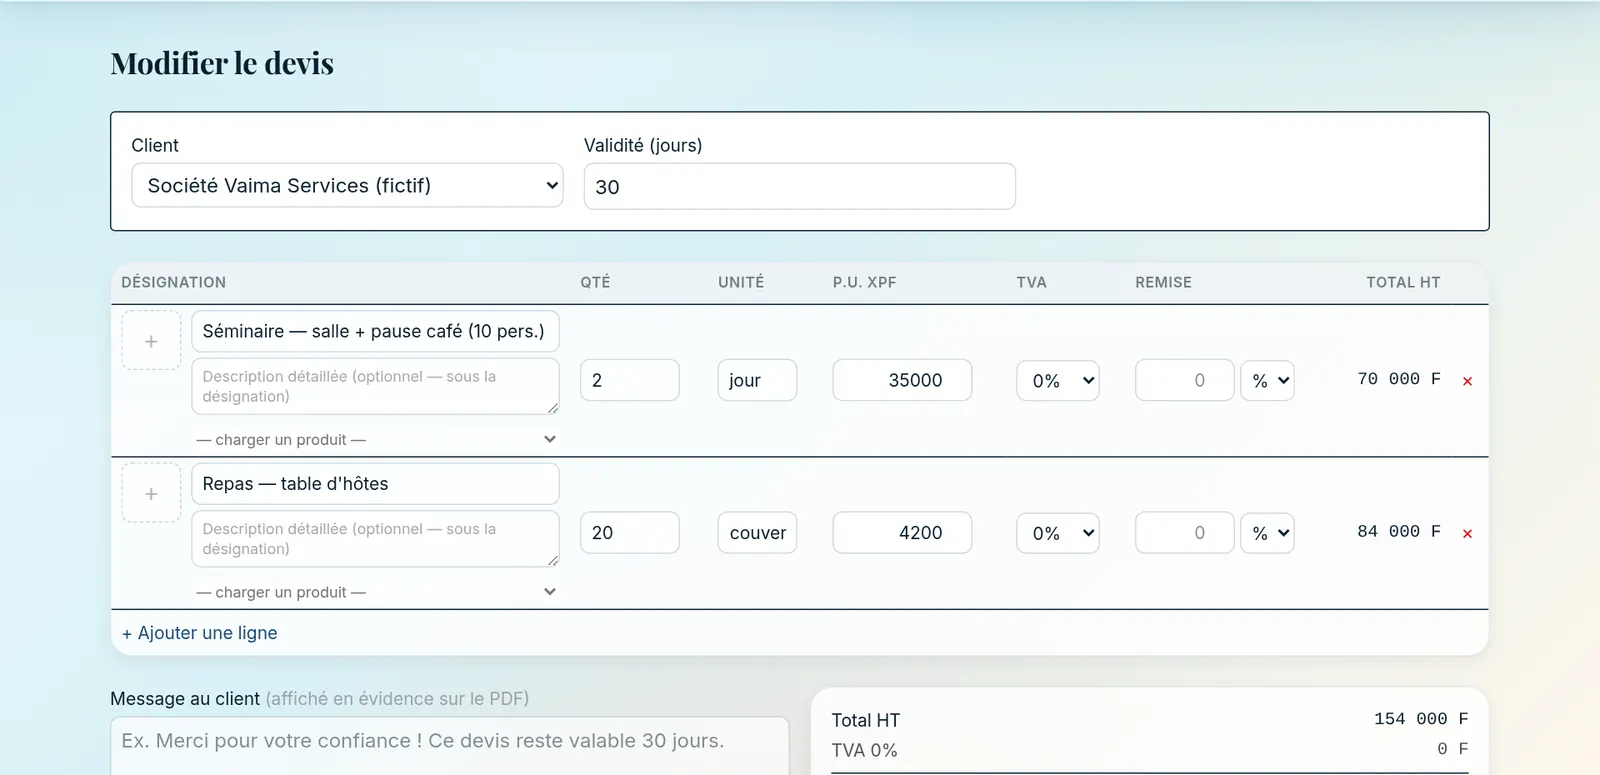Focus the Séminaire detailed description box
This screenshot has height=775, width=1600.
[375, 386]
